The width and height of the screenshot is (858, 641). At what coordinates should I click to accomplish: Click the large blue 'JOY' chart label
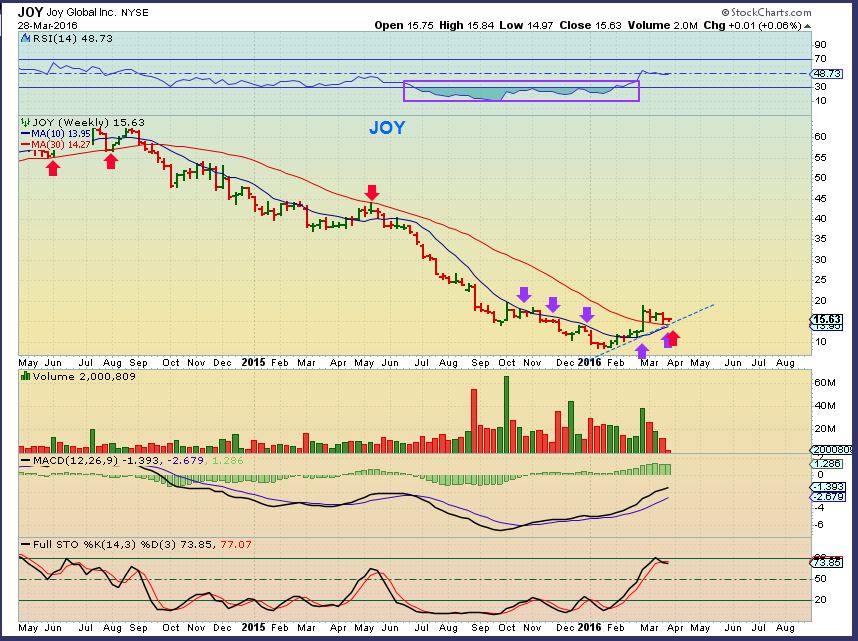pos(387,128)
